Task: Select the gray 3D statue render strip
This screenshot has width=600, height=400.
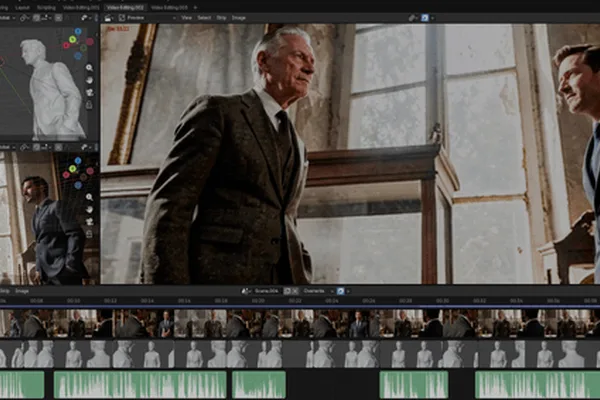Action: pyautogui.click(x=300, y=354)
